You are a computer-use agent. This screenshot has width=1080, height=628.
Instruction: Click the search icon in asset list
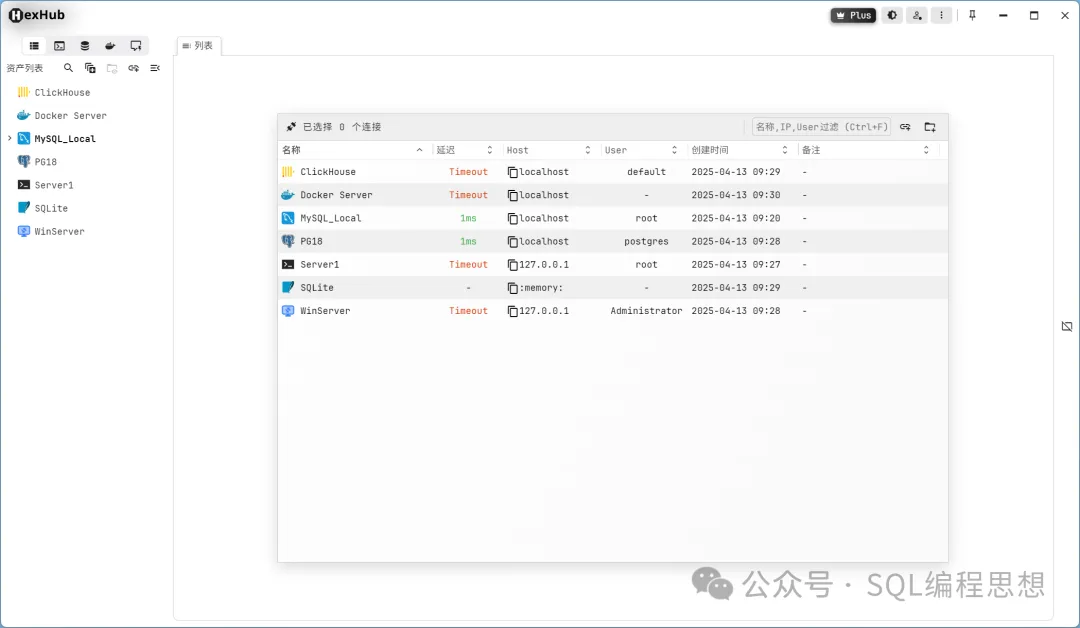(x=68, y=67)
